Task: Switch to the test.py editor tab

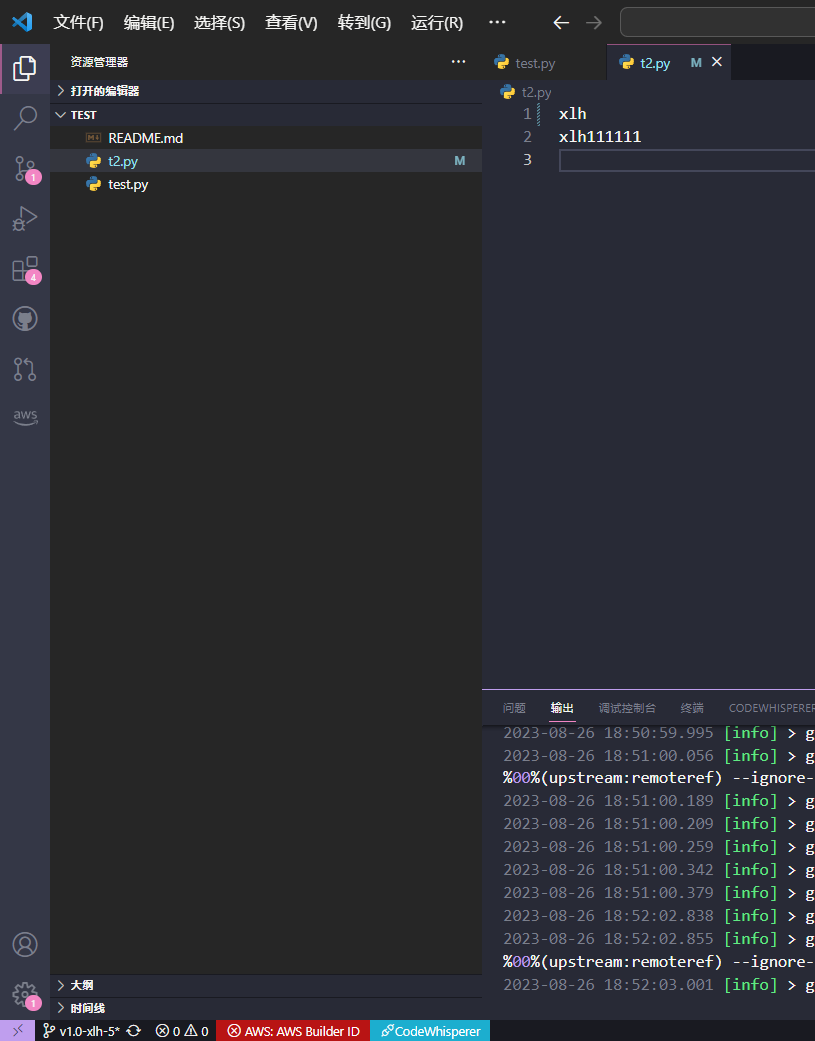Action: pos(544,62)
